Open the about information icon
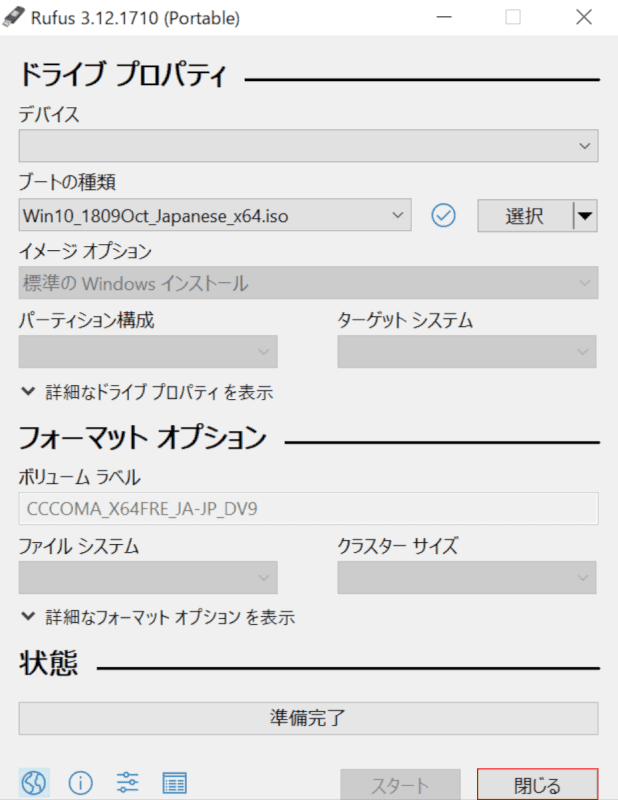Image resolution: width=618 pixels, height=800 pixels. click(81, 783)
